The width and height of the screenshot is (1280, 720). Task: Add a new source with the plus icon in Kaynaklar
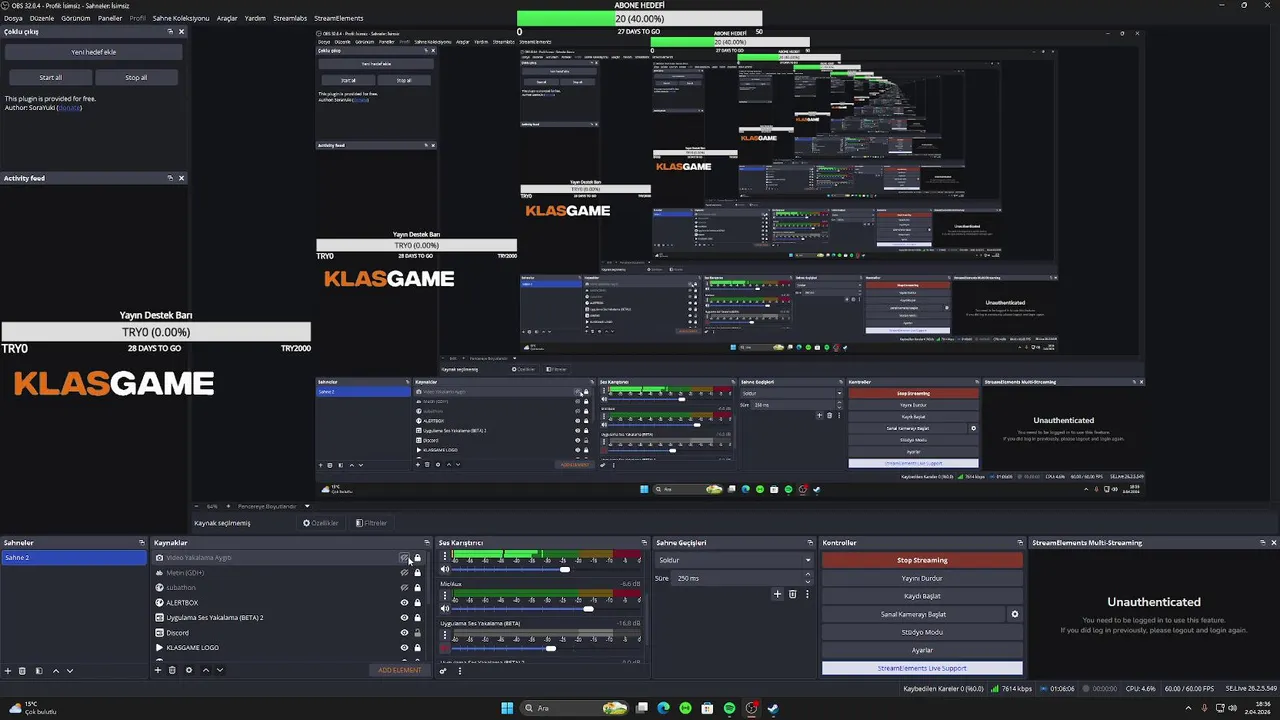[x=157, y=670]
